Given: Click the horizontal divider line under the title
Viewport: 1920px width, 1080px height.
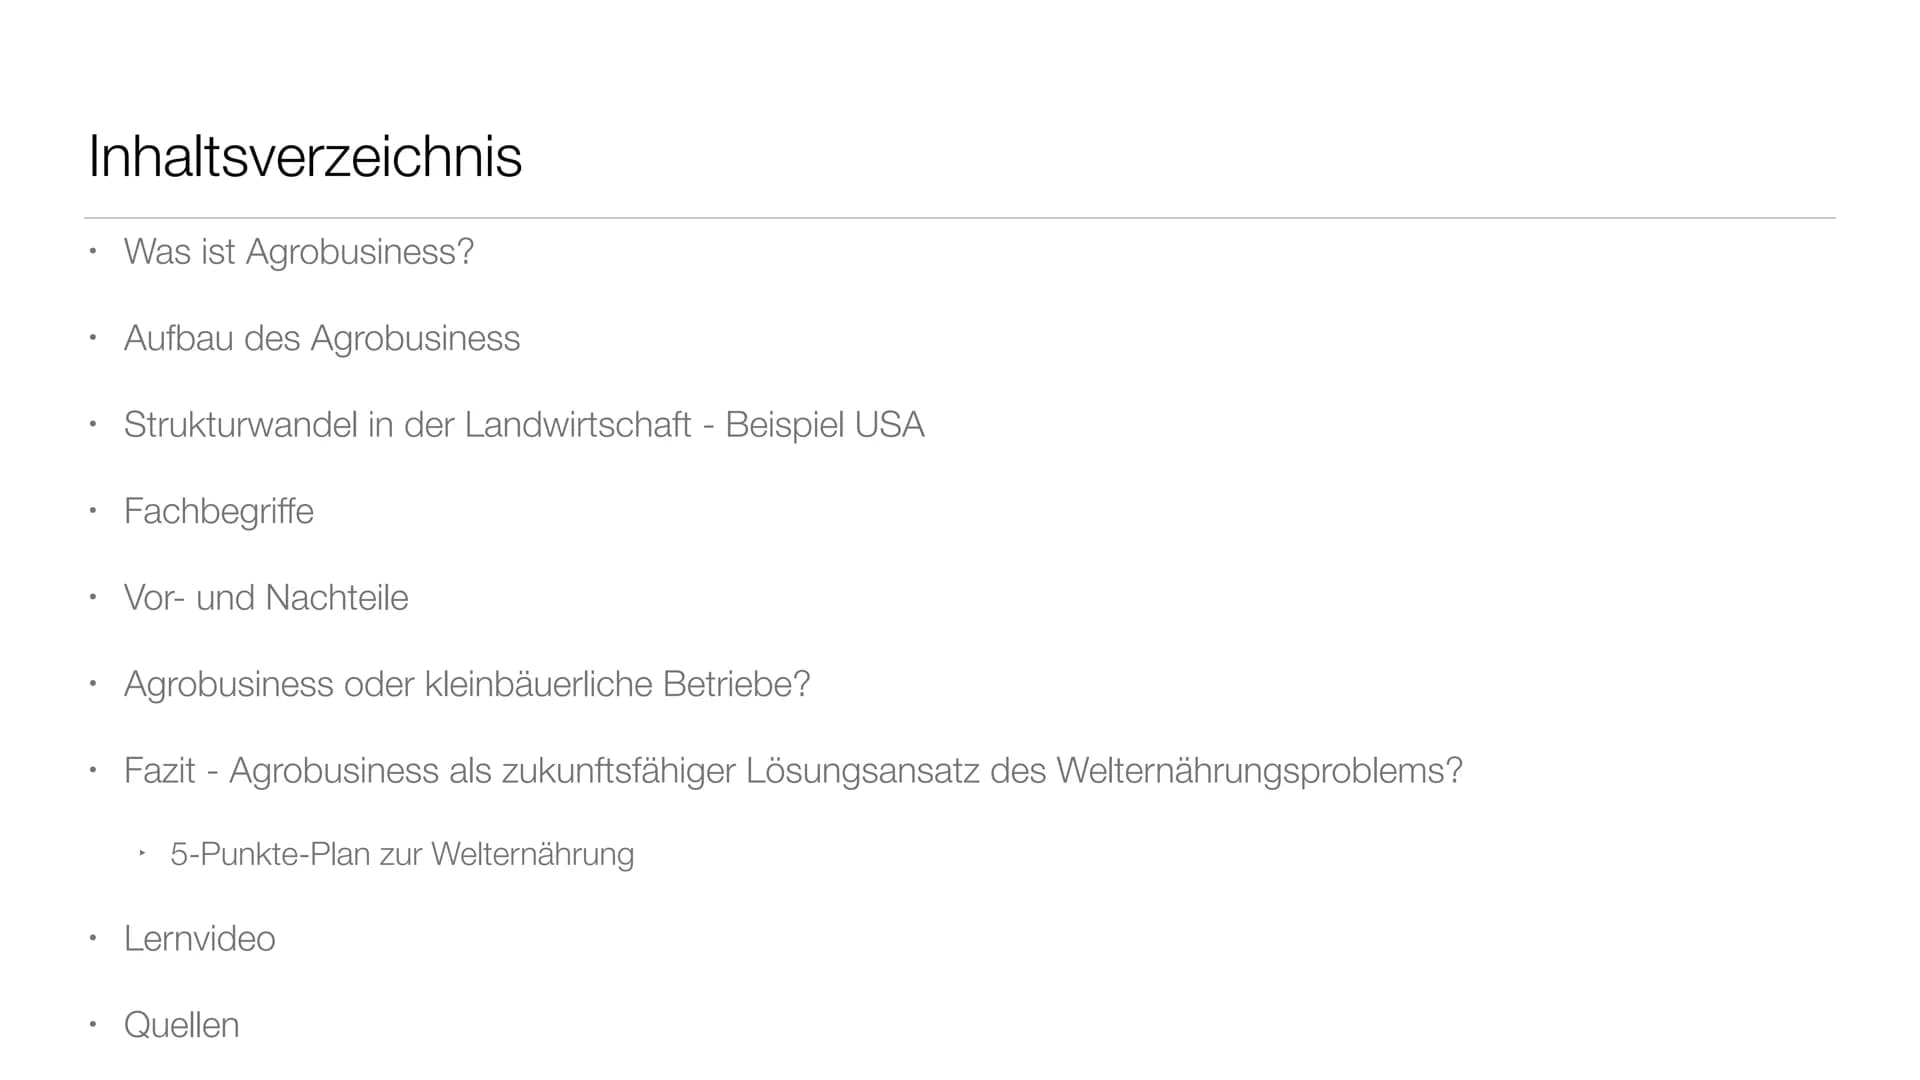Looking at the screenshot, I should click(x=960, y=218).
